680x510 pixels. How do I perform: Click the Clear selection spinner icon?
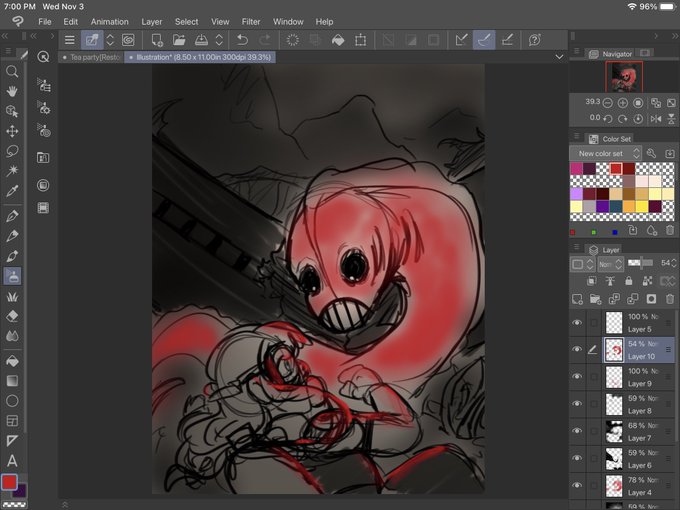click(293, 40)
